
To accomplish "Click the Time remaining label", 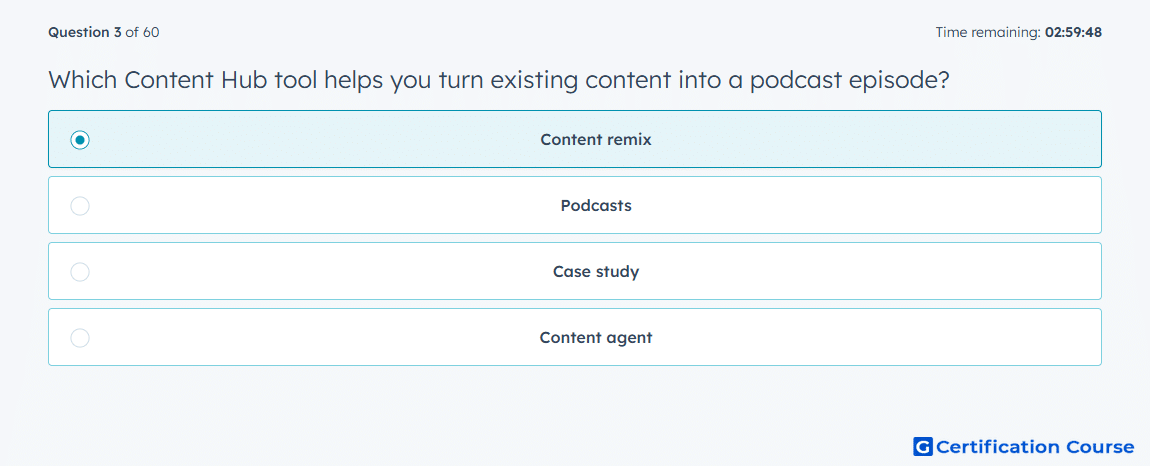I will pyautogui.click(x=988, y=32).
